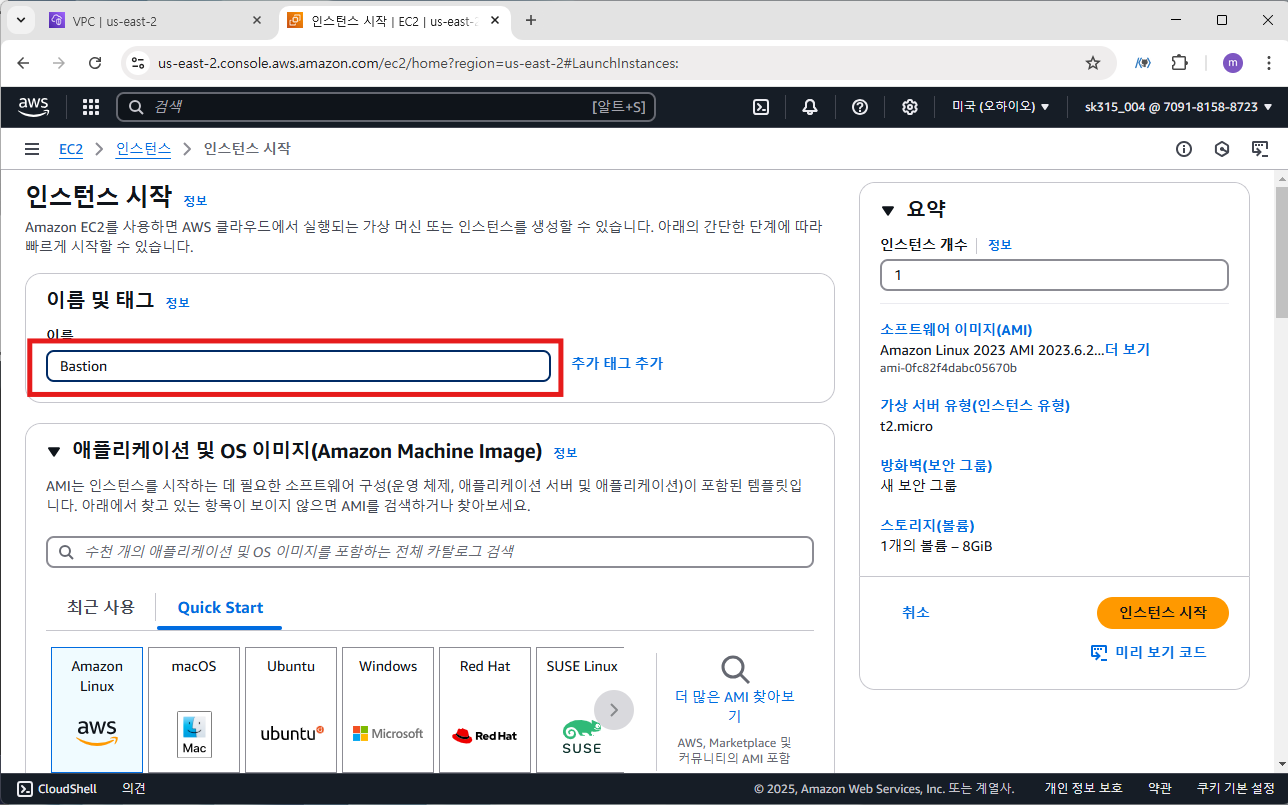
Task: Open the browser extensions puzzle icon
Action: (1180, 63)
